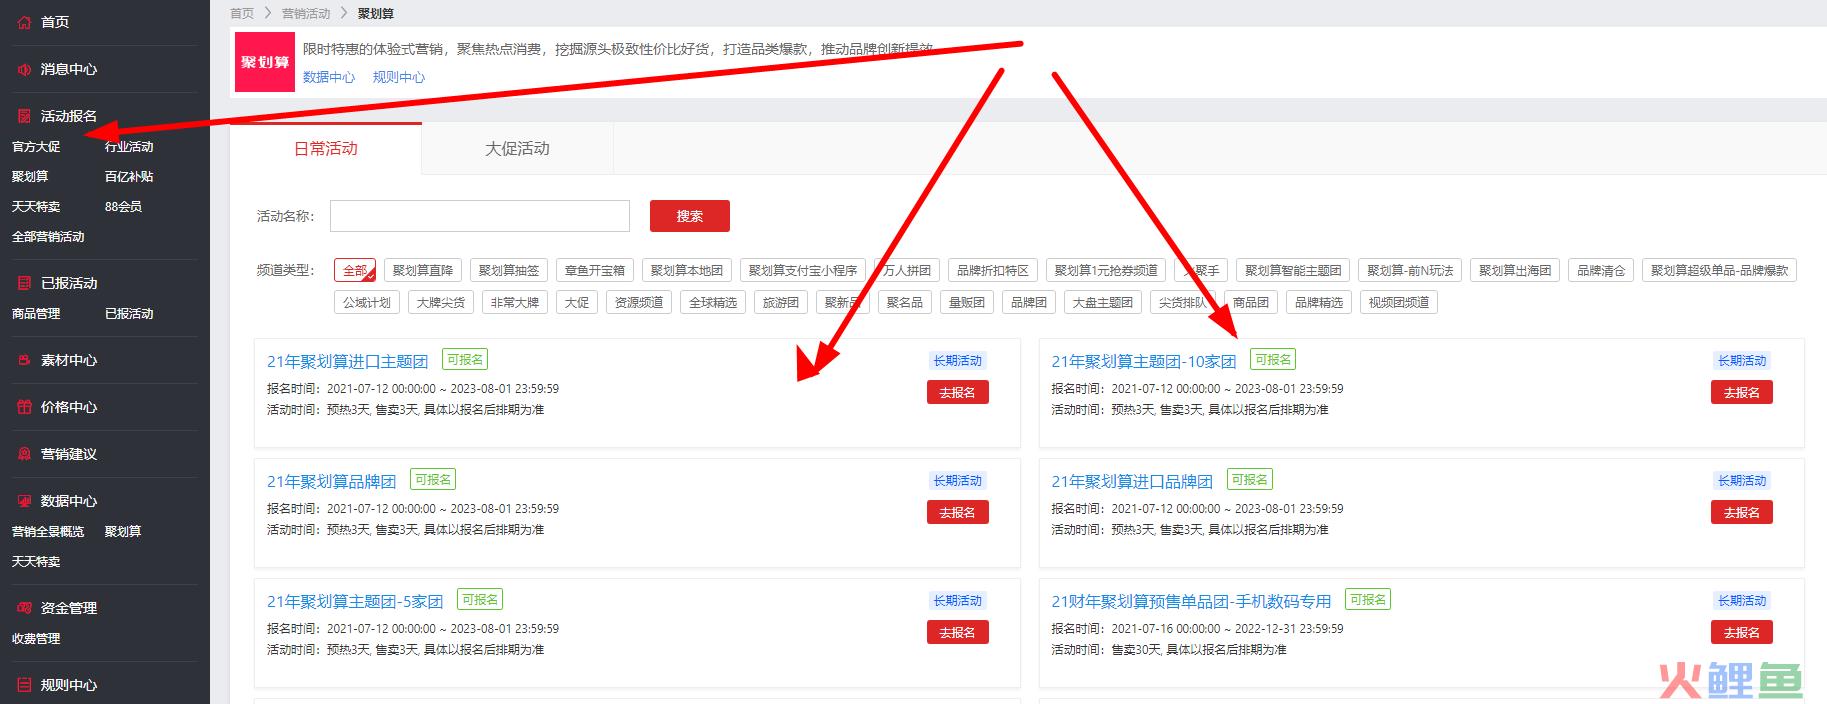The width and height of the screenshot is (1827, 704).
Task: Click the 数据中心 chart icon in sidebar
Action: 24,501
